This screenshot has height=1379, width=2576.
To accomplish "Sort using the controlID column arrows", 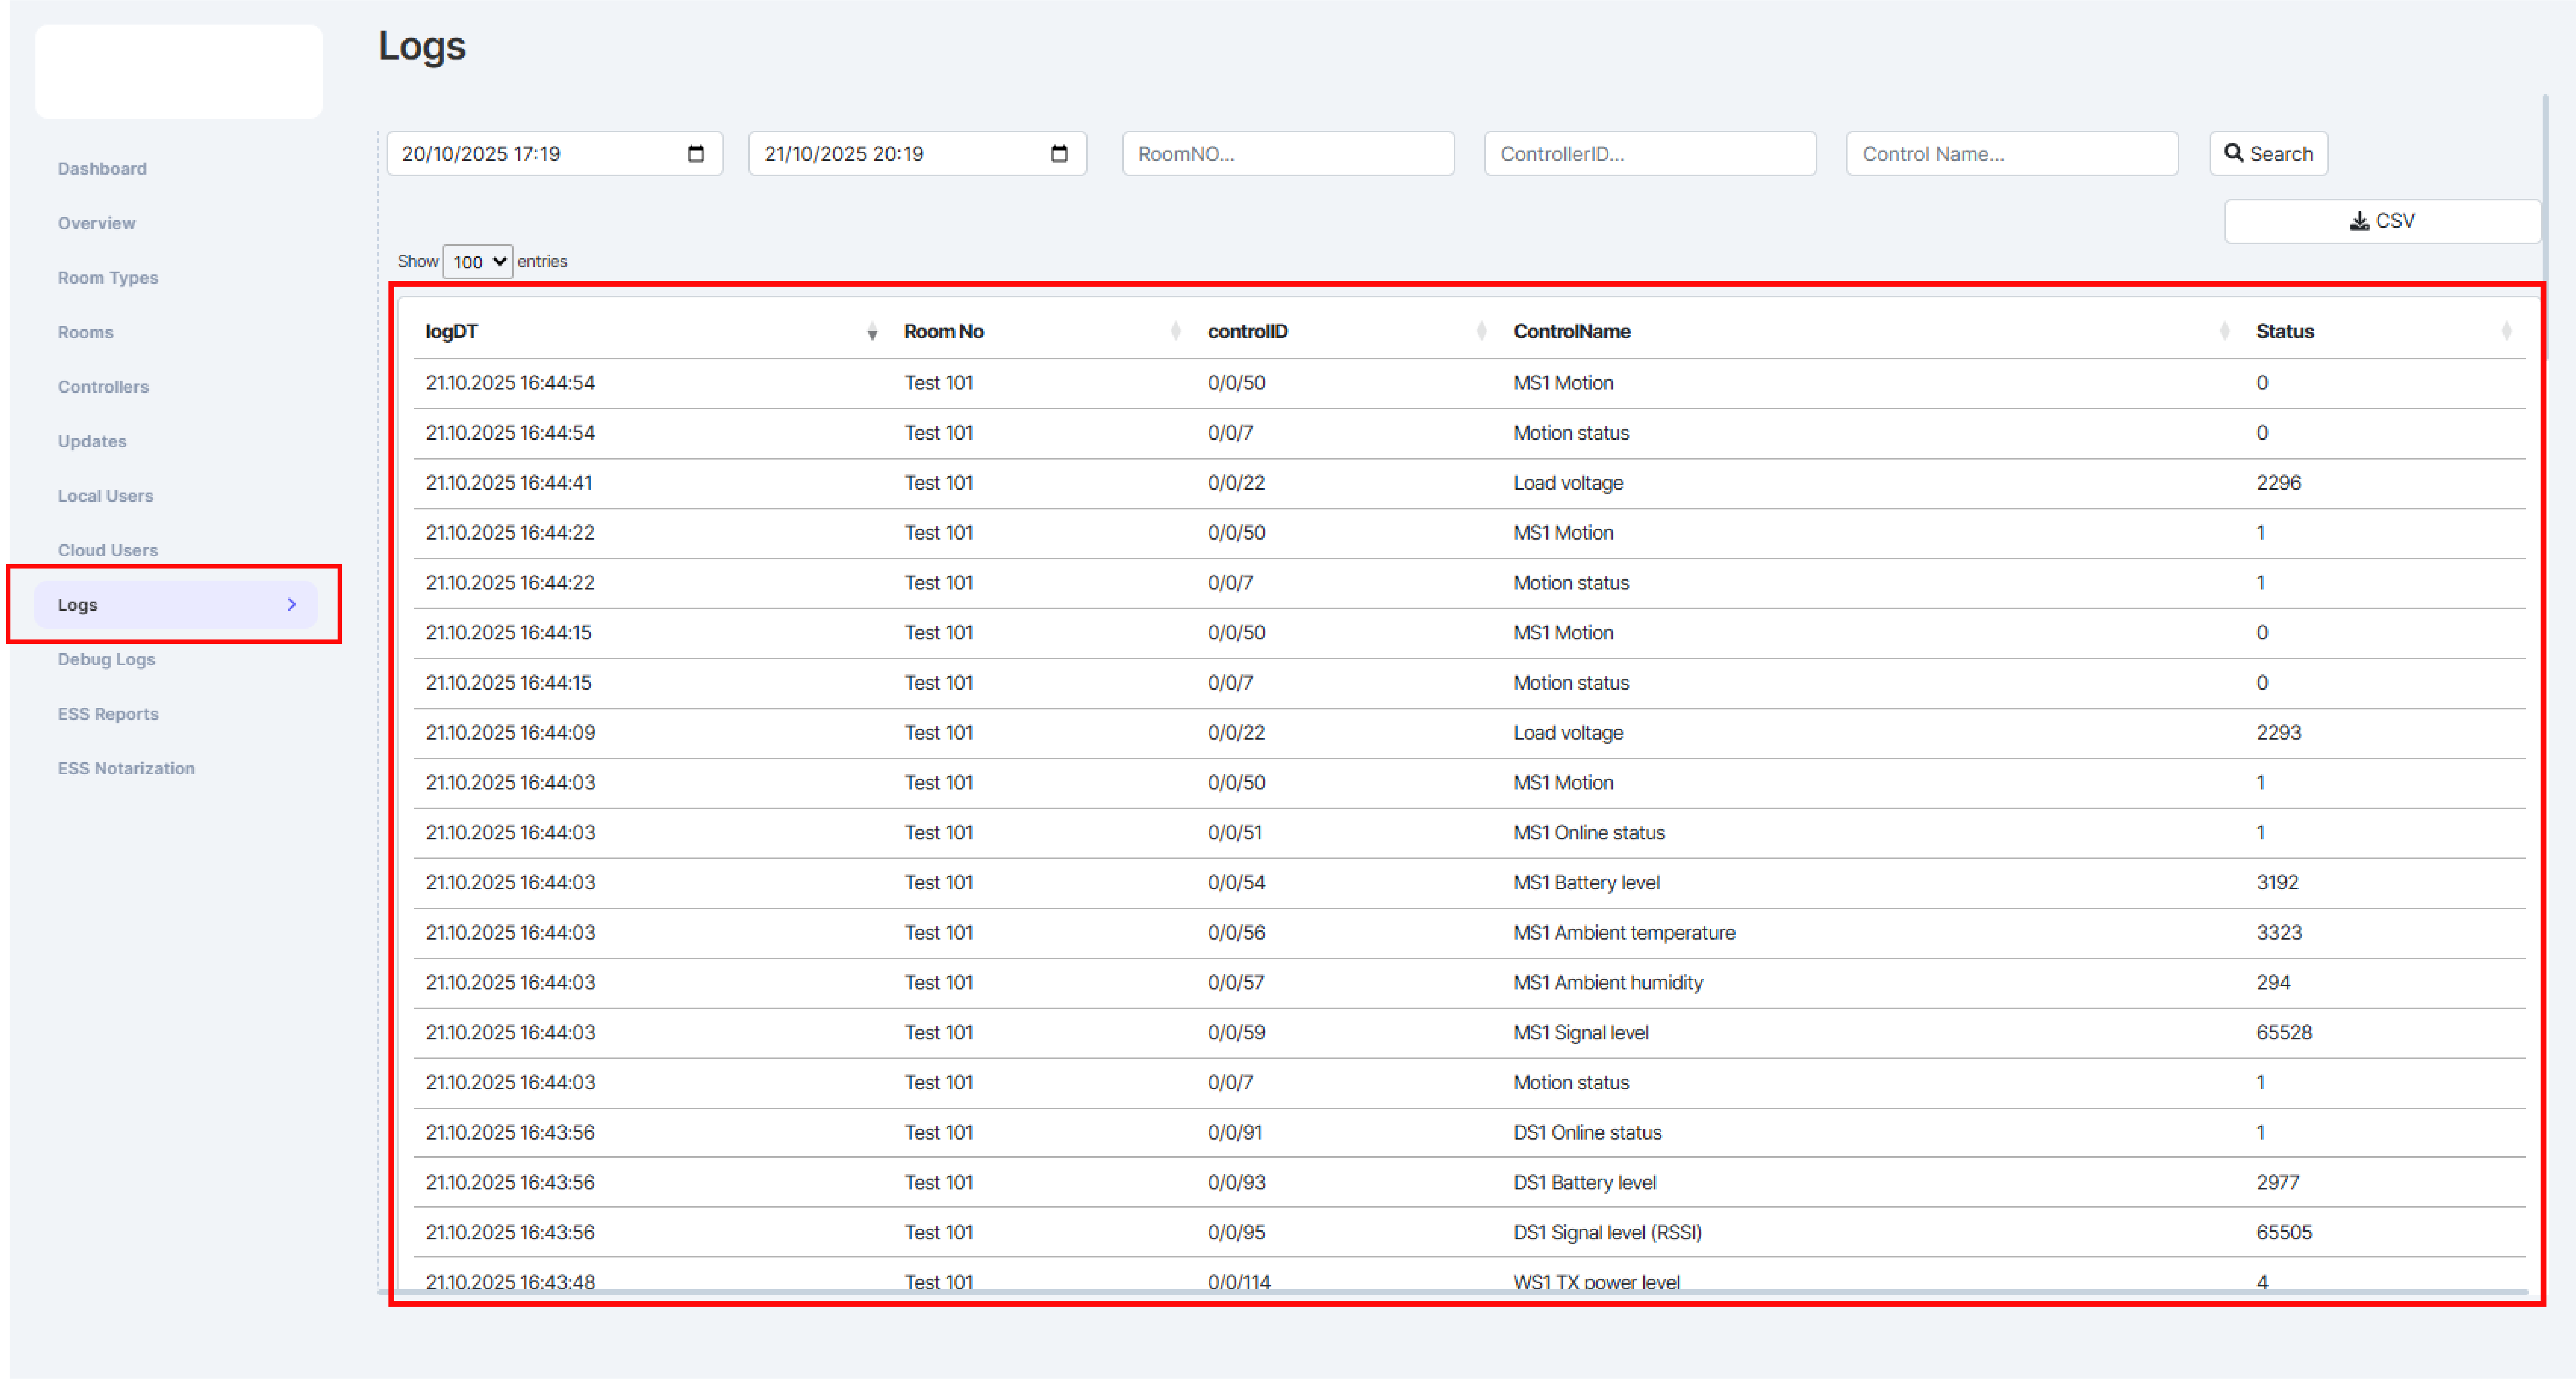I will pyautogui.click(x=1481, y=332).
